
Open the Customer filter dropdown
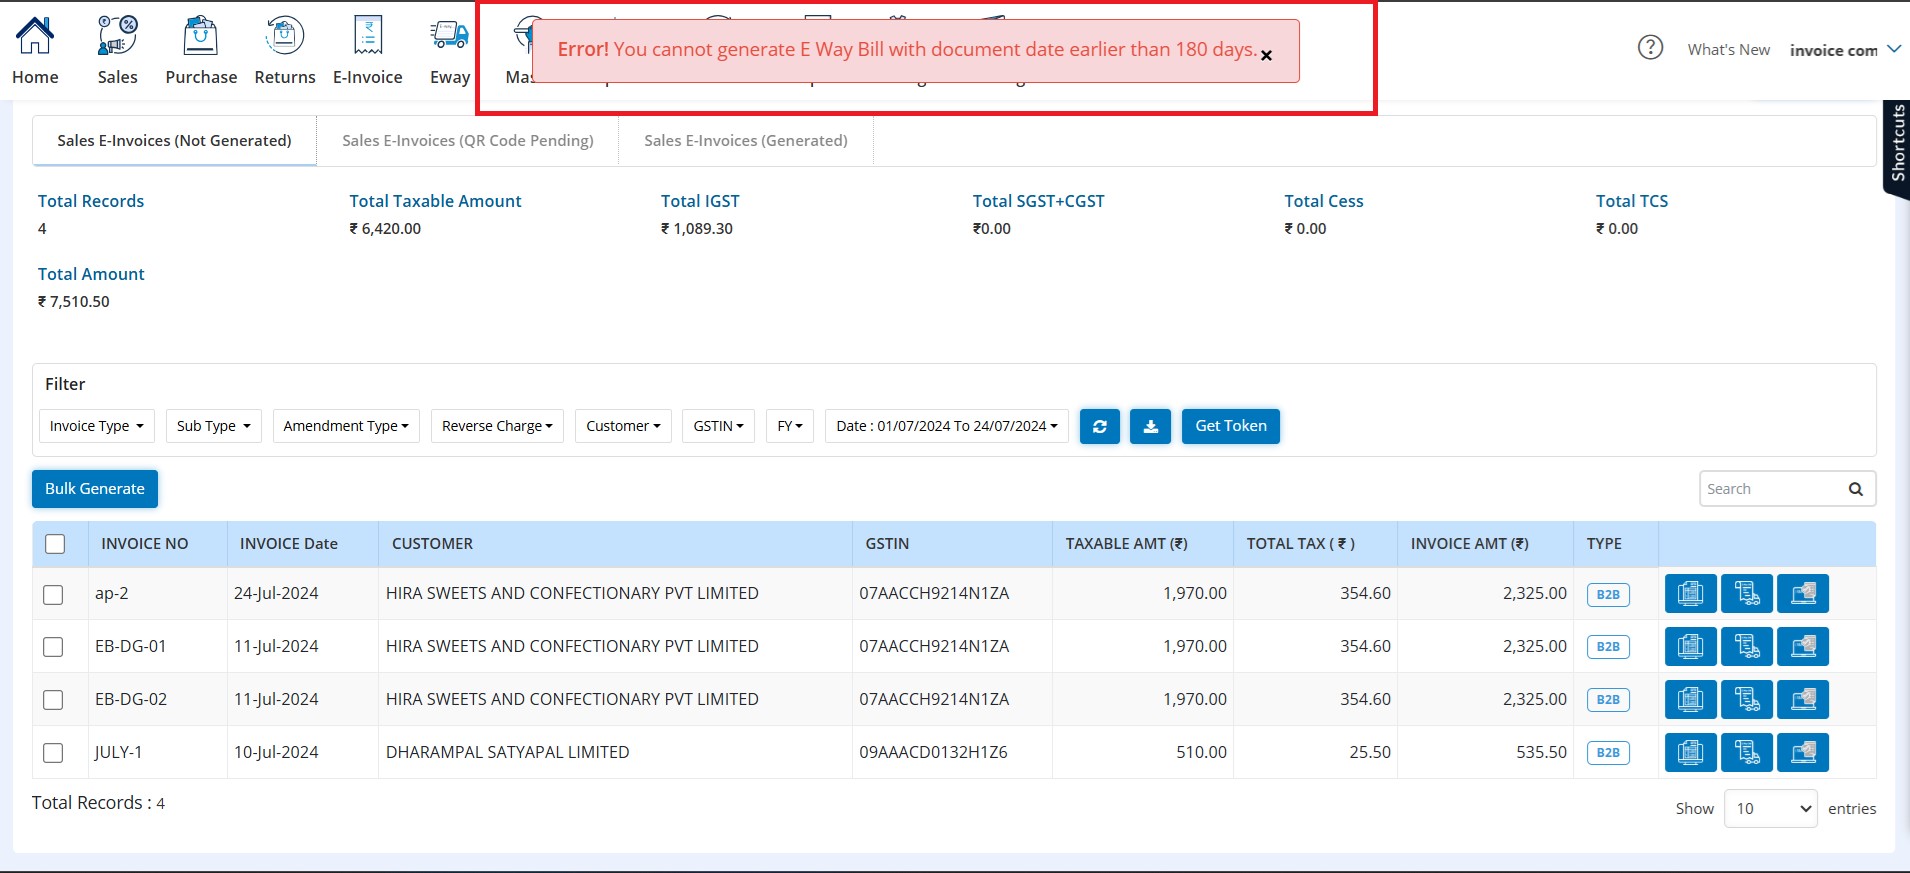[x=623, y=426]
